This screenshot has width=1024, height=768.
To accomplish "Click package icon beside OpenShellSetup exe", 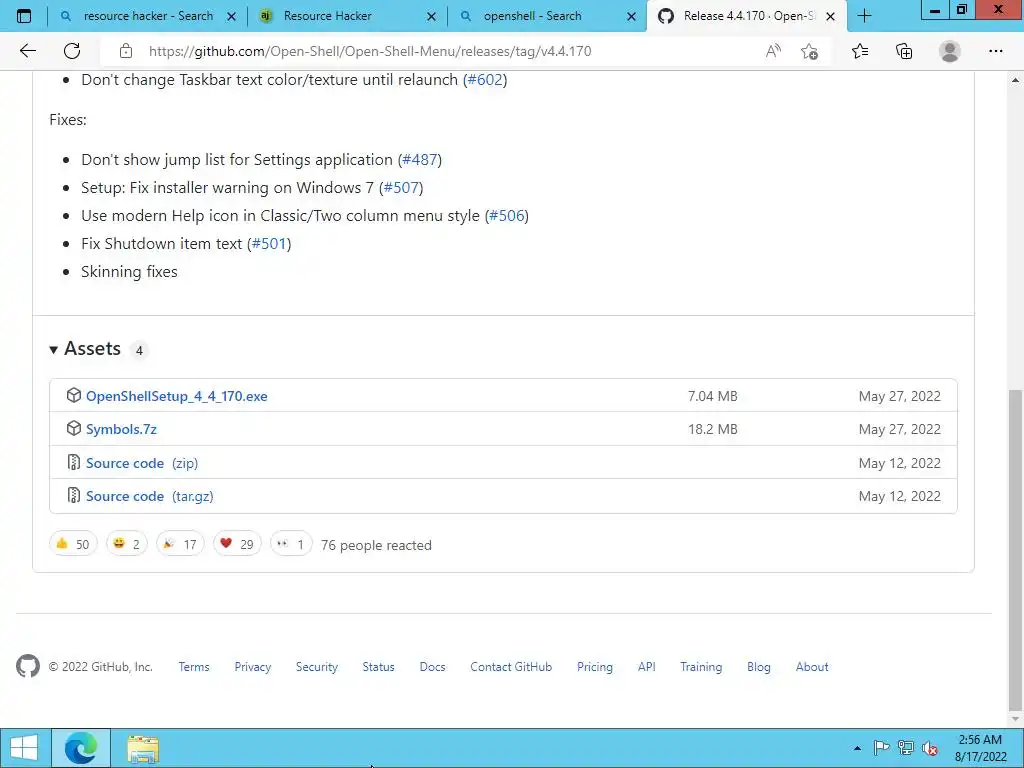I will click(x=73, y=395).
